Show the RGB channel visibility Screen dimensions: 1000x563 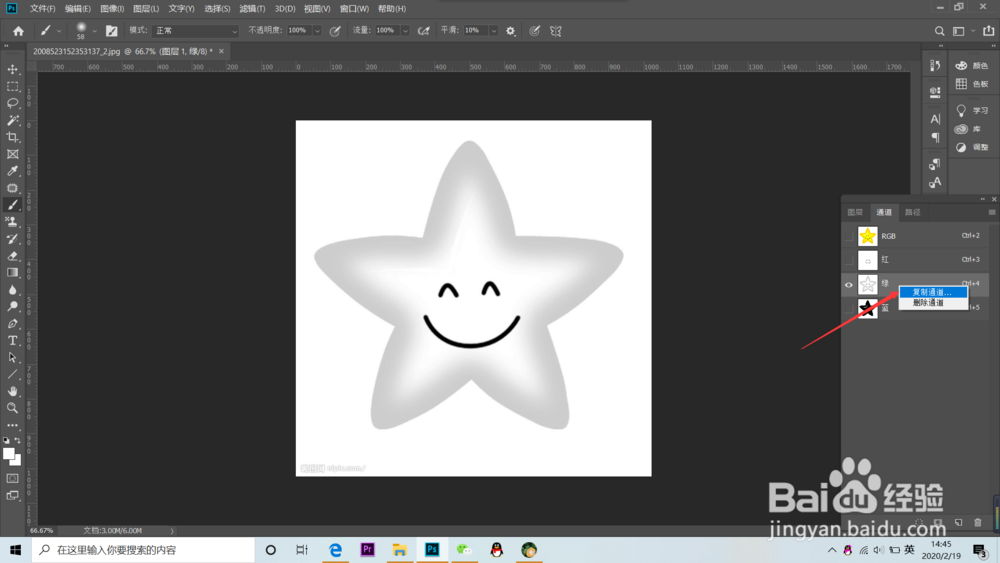click(x=848, y=237)
